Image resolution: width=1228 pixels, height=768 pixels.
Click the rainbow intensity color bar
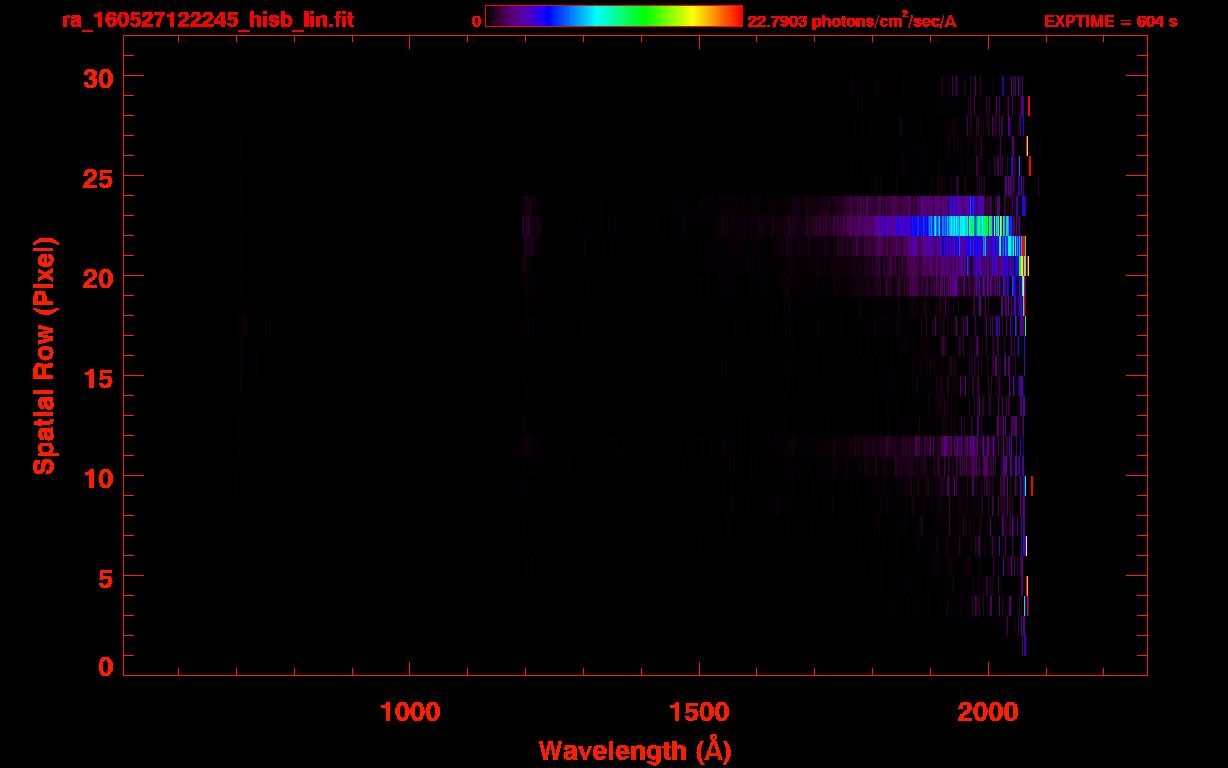tap(613, 17)
